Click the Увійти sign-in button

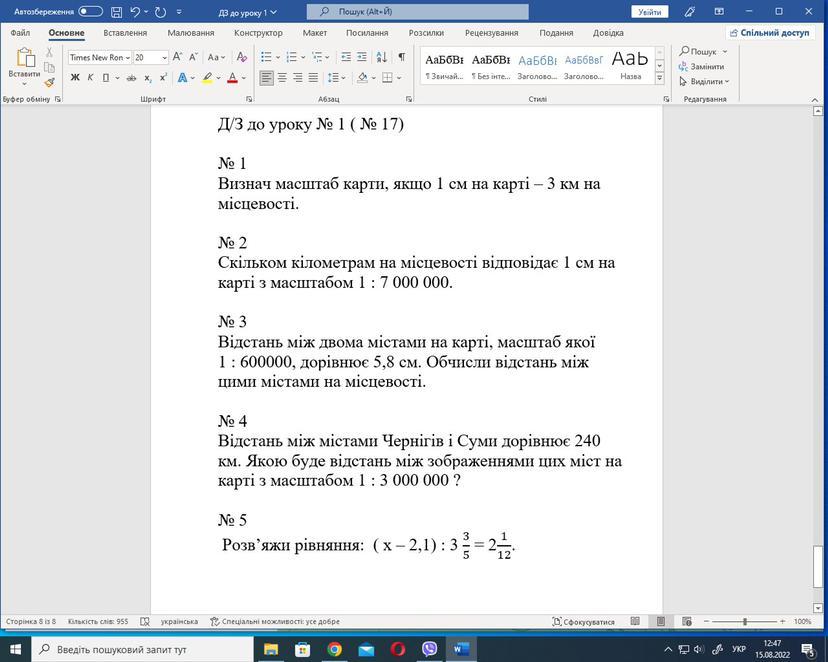click(x=650, y=12)
